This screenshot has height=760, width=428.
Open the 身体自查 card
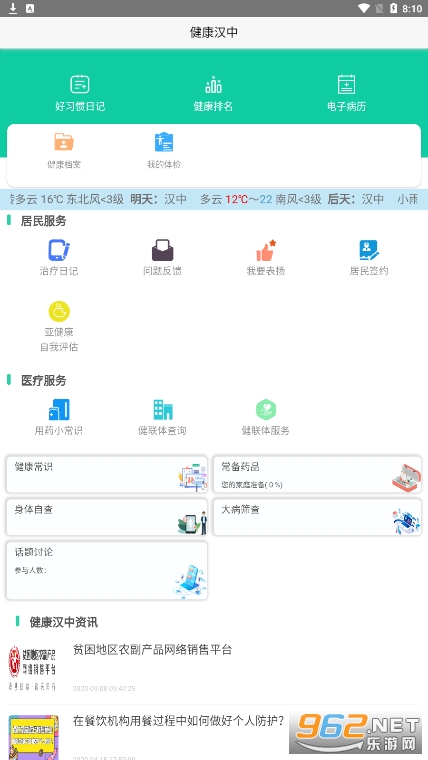tap(107, 517)
